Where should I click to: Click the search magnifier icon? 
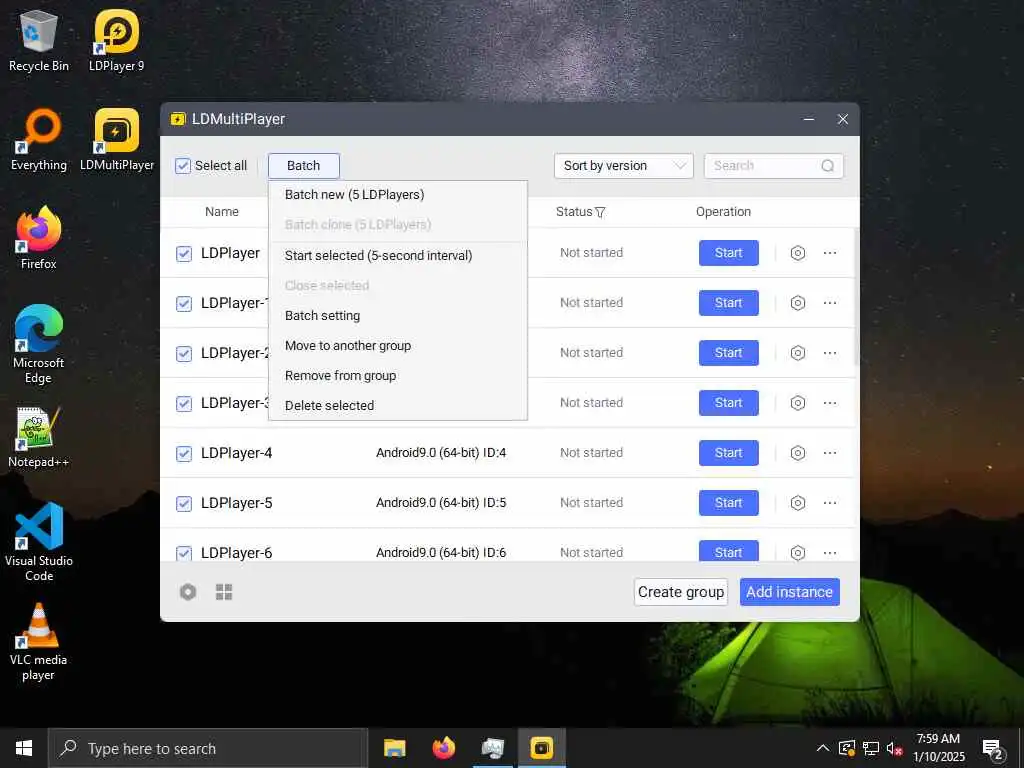pyautogui.click(x=827, y=166)
